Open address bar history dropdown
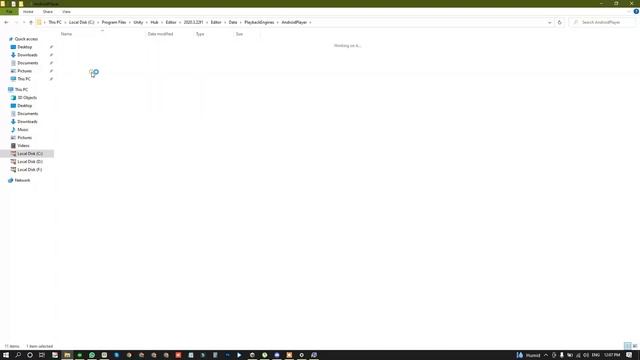 (x=549, y=22)
